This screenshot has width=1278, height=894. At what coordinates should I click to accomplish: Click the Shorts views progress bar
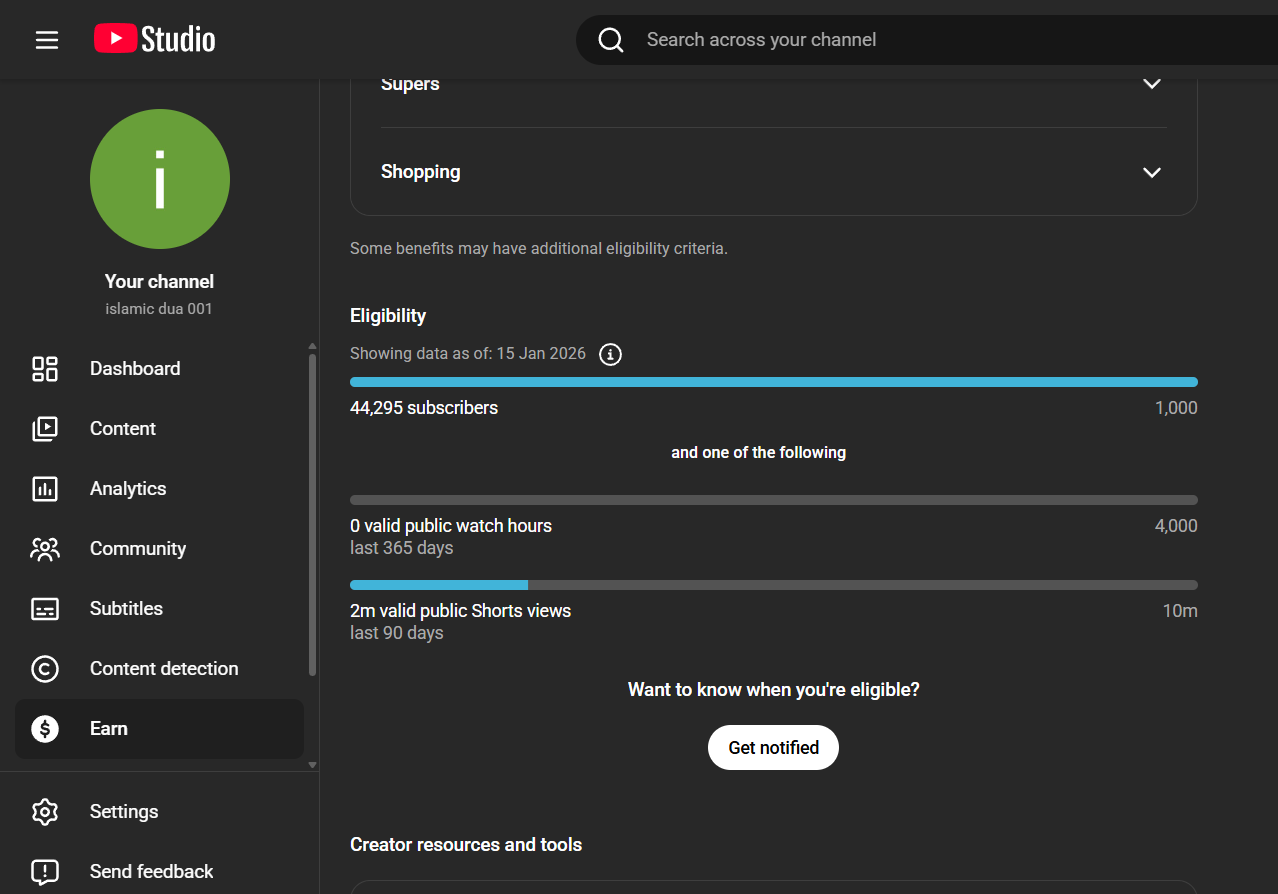coord(773,585)
